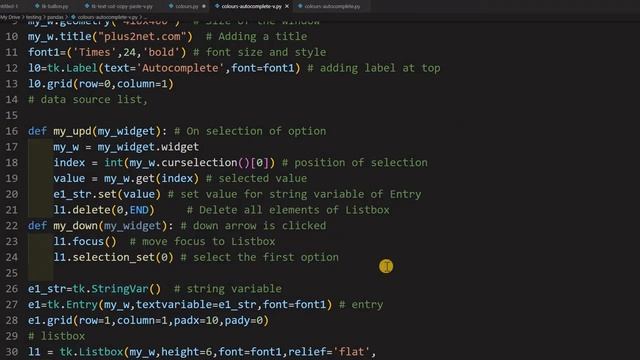Click the Python icon in the breadcrumb path
The width and height of the screenshot is (640, 360).
click(x=73, y=17)
